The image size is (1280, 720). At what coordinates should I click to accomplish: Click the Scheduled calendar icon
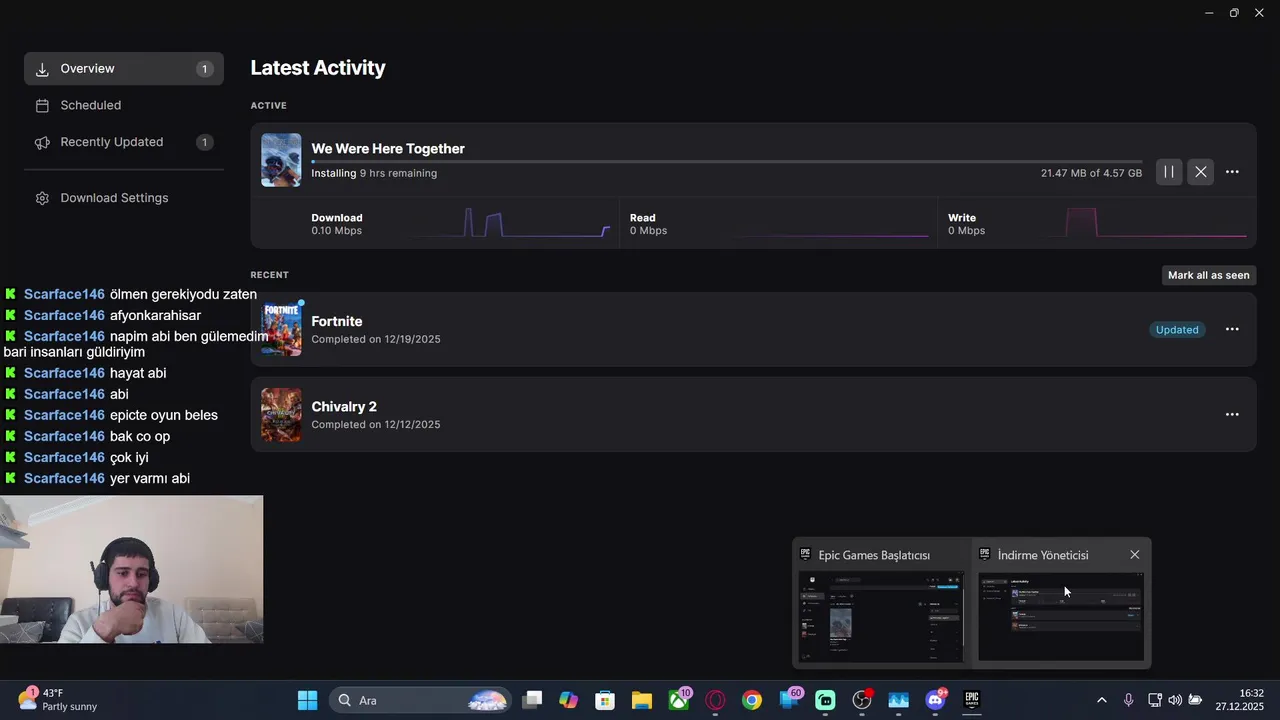click(x=42, y=105)
